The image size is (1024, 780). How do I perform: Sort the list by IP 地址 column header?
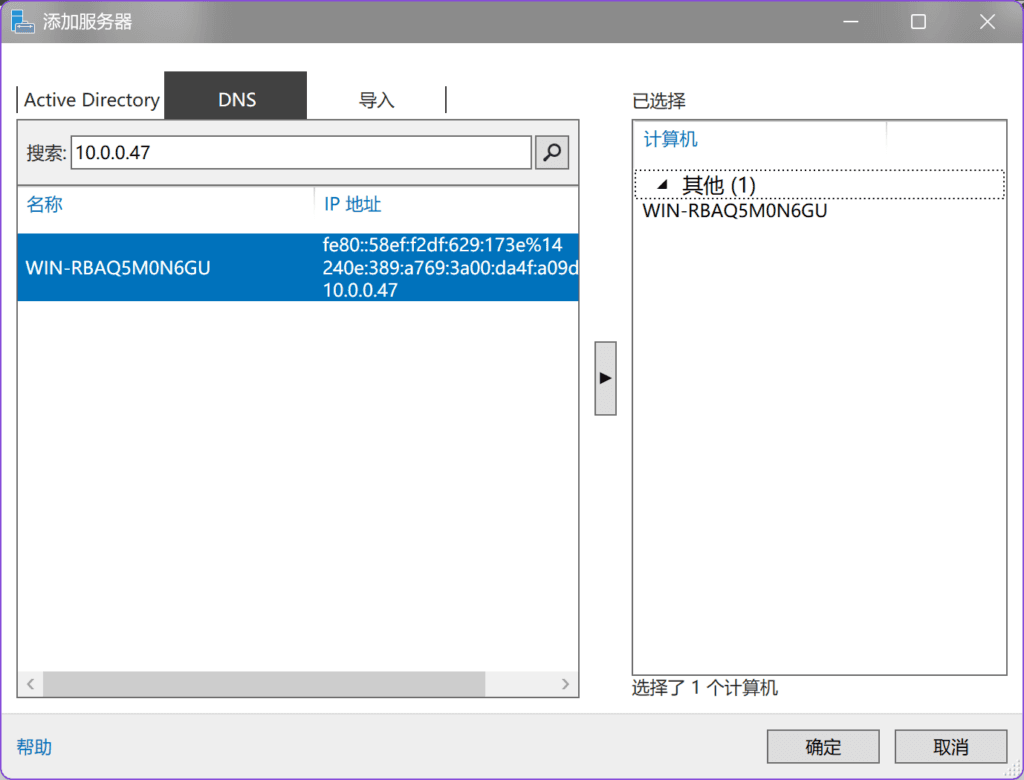(x=352, y=205)
